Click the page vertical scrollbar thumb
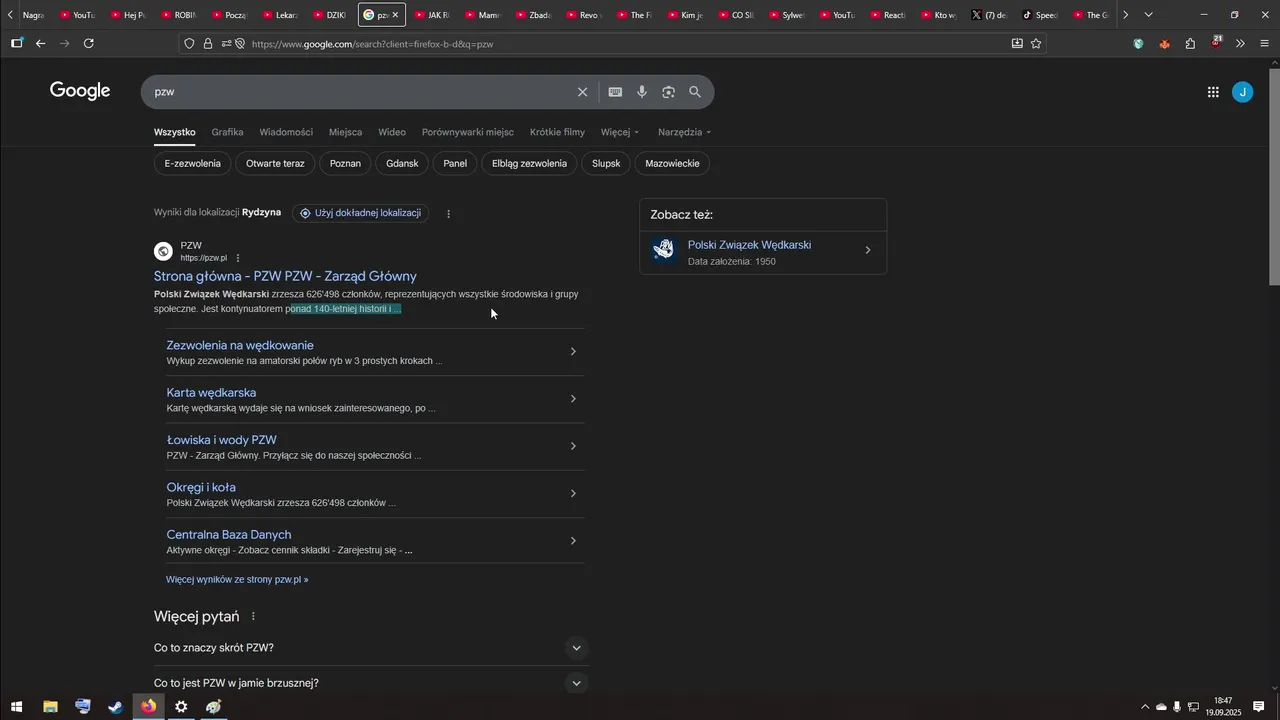This screenshot has width=1280, height=720. pyautogui.click(x=1274, y=175)
